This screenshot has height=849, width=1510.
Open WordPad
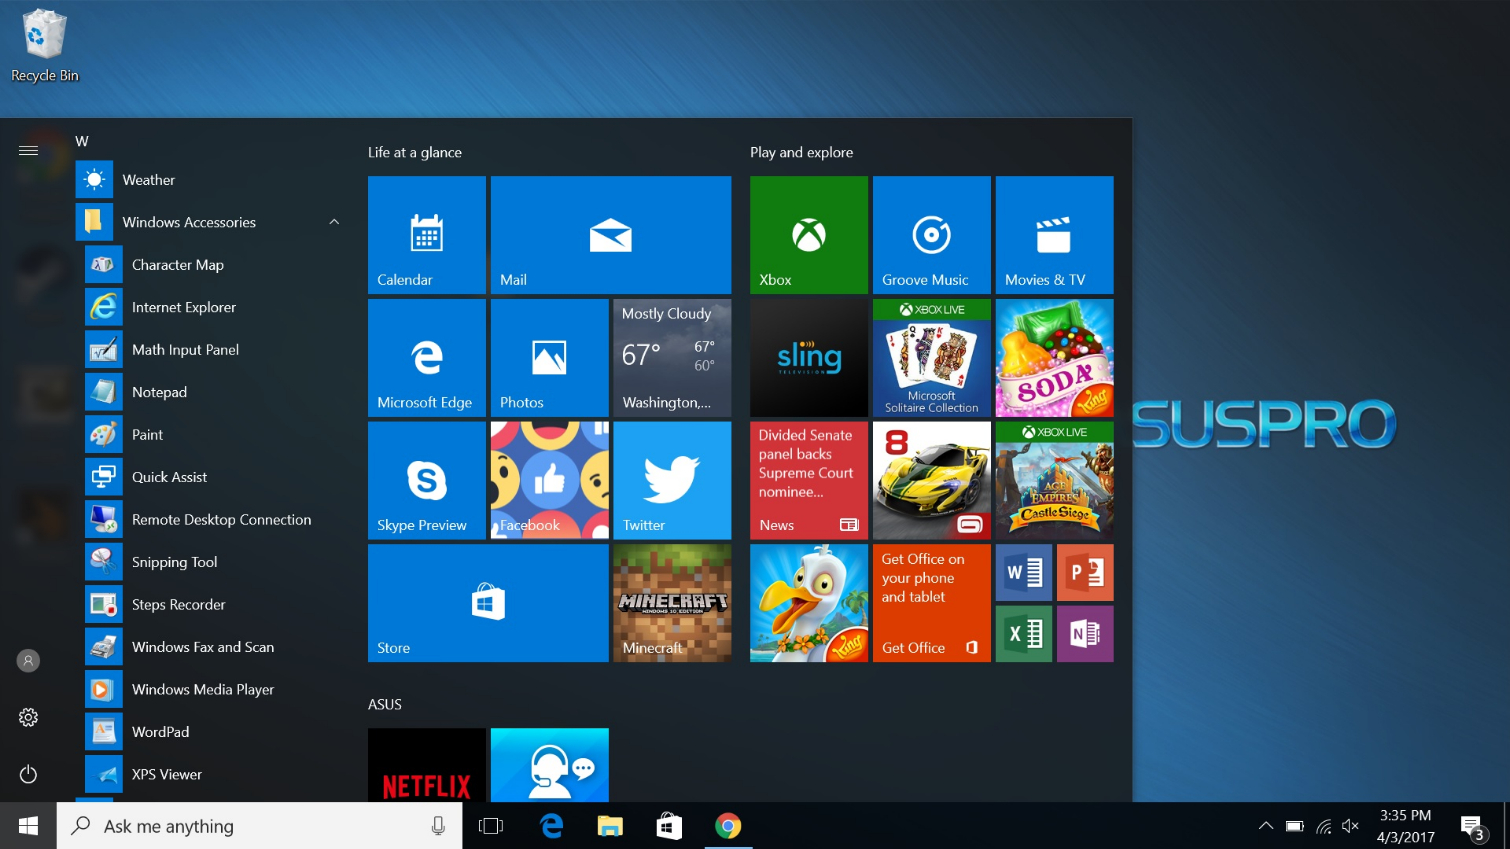point(213,732)
